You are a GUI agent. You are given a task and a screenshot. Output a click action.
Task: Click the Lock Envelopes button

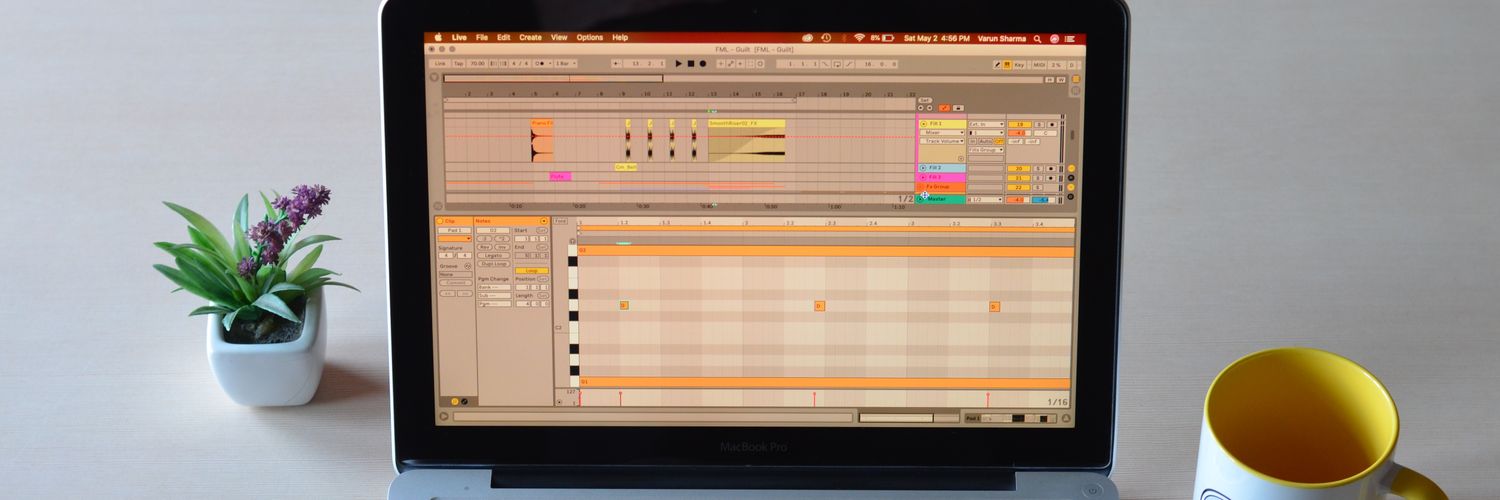[x=958, y=108]
